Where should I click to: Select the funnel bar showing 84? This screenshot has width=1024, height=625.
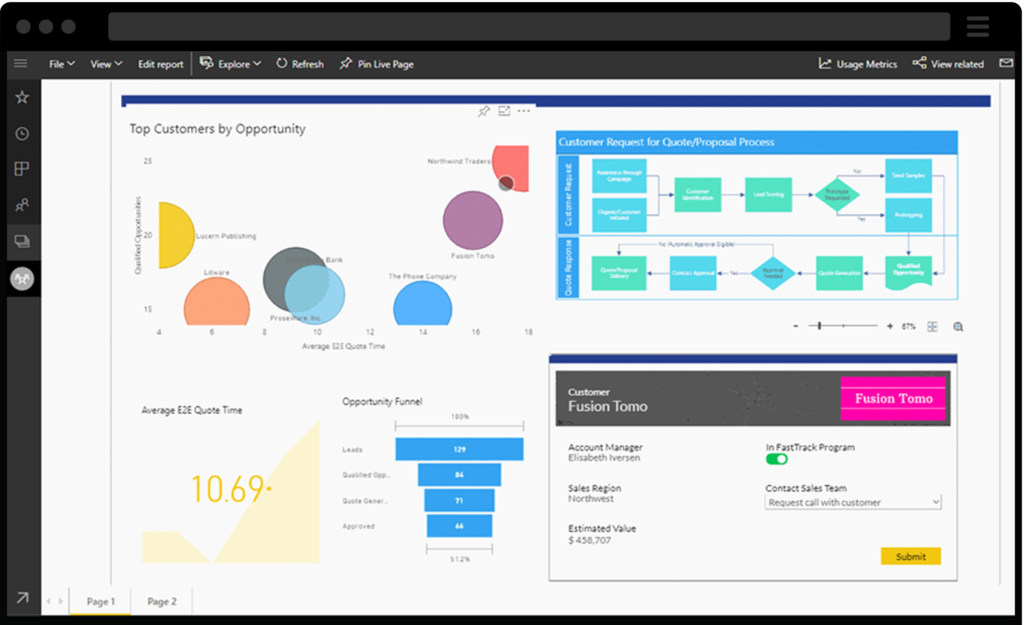point(459,475)
